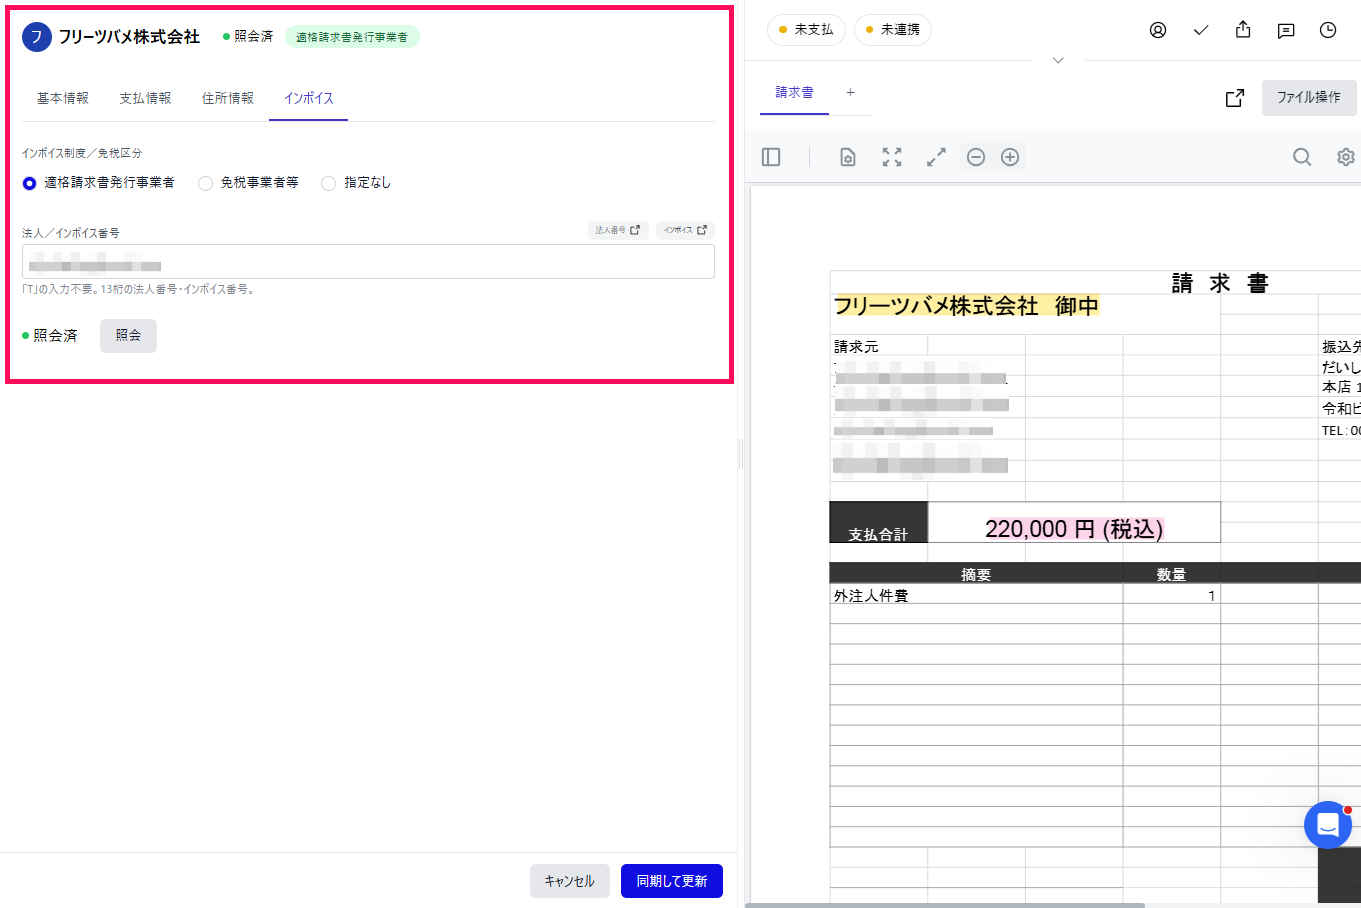Open the user account icon in header

(1158, 30)
